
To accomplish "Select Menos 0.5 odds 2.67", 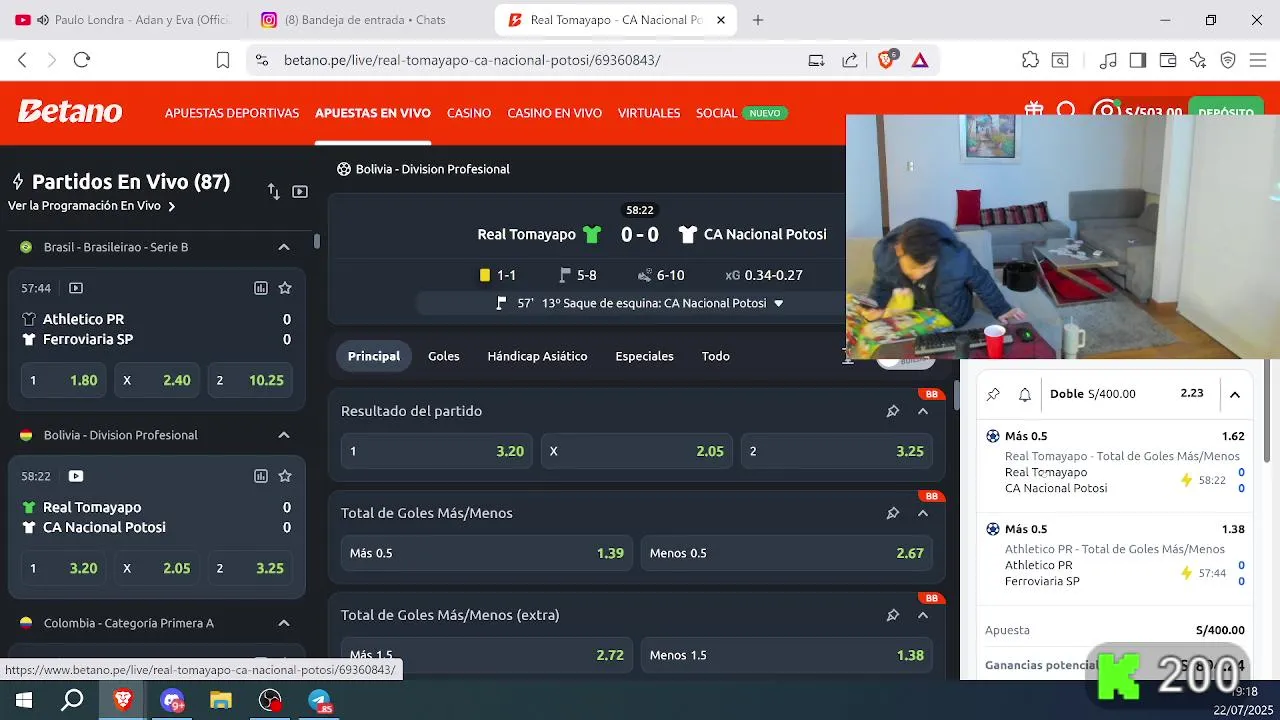I will pos(787,553).
